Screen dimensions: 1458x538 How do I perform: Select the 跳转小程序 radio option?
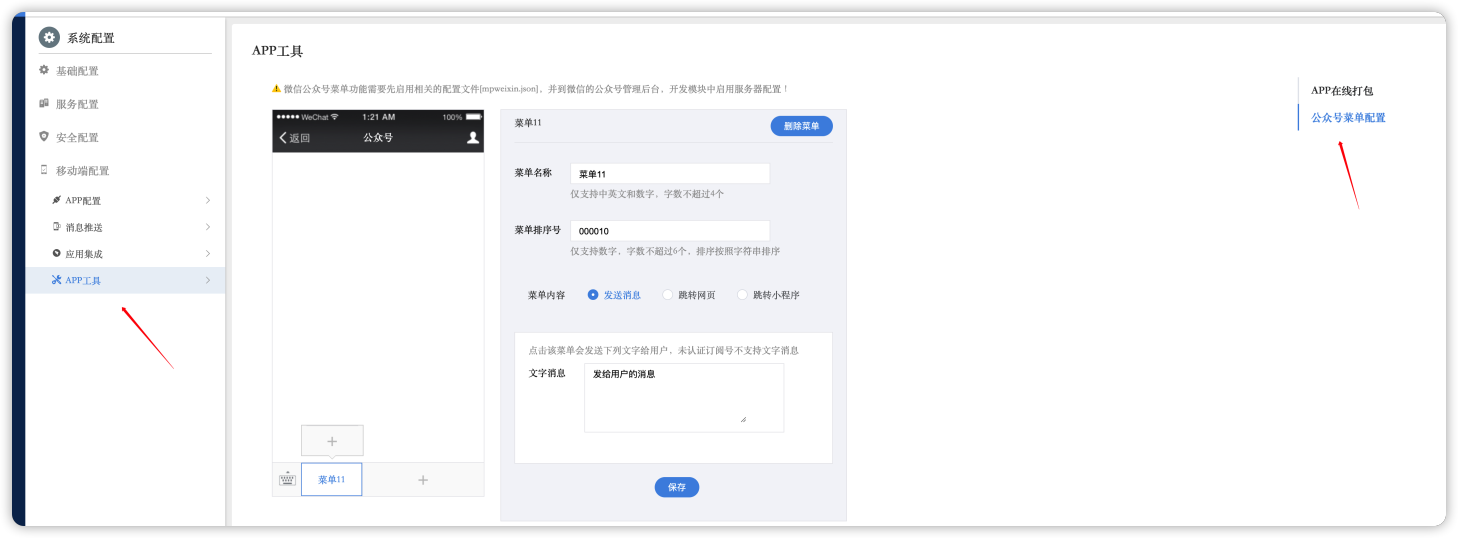coord(742,295)
